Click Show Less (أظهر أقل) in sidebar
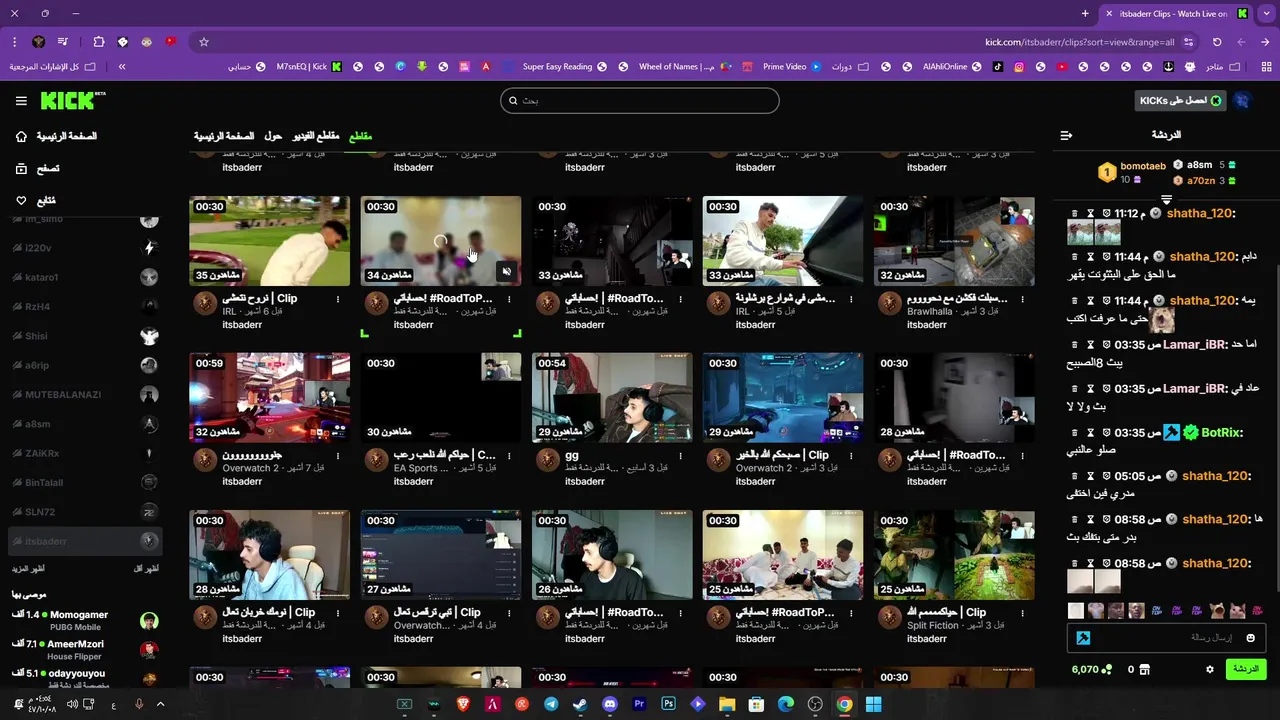 pos(146,568)
